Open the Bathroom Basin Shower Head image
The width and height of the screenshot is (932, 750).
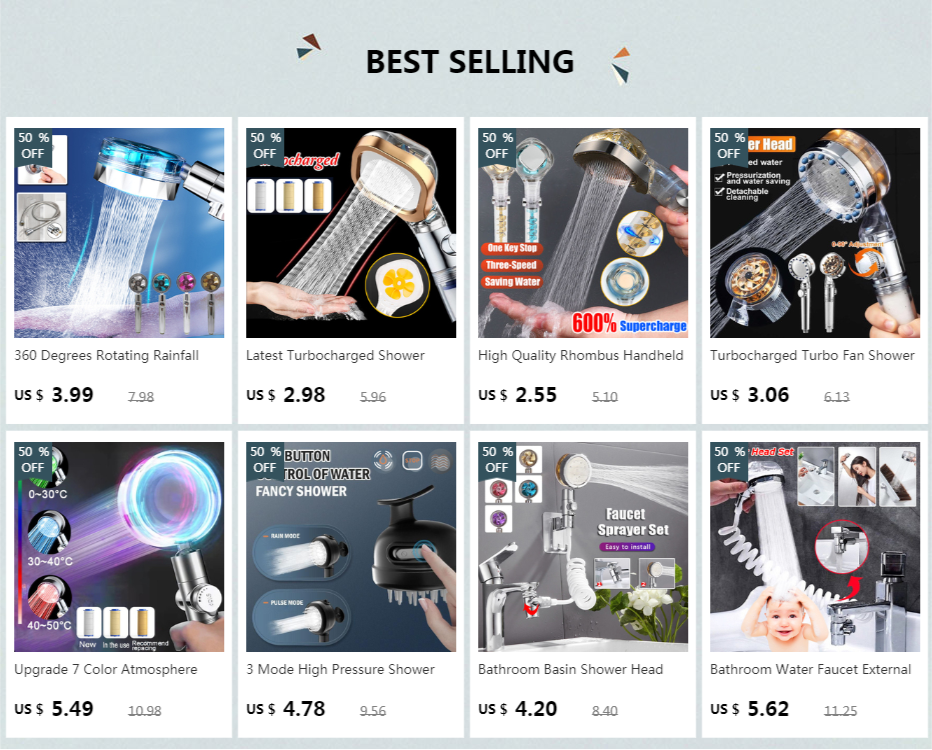click(582, 547)
